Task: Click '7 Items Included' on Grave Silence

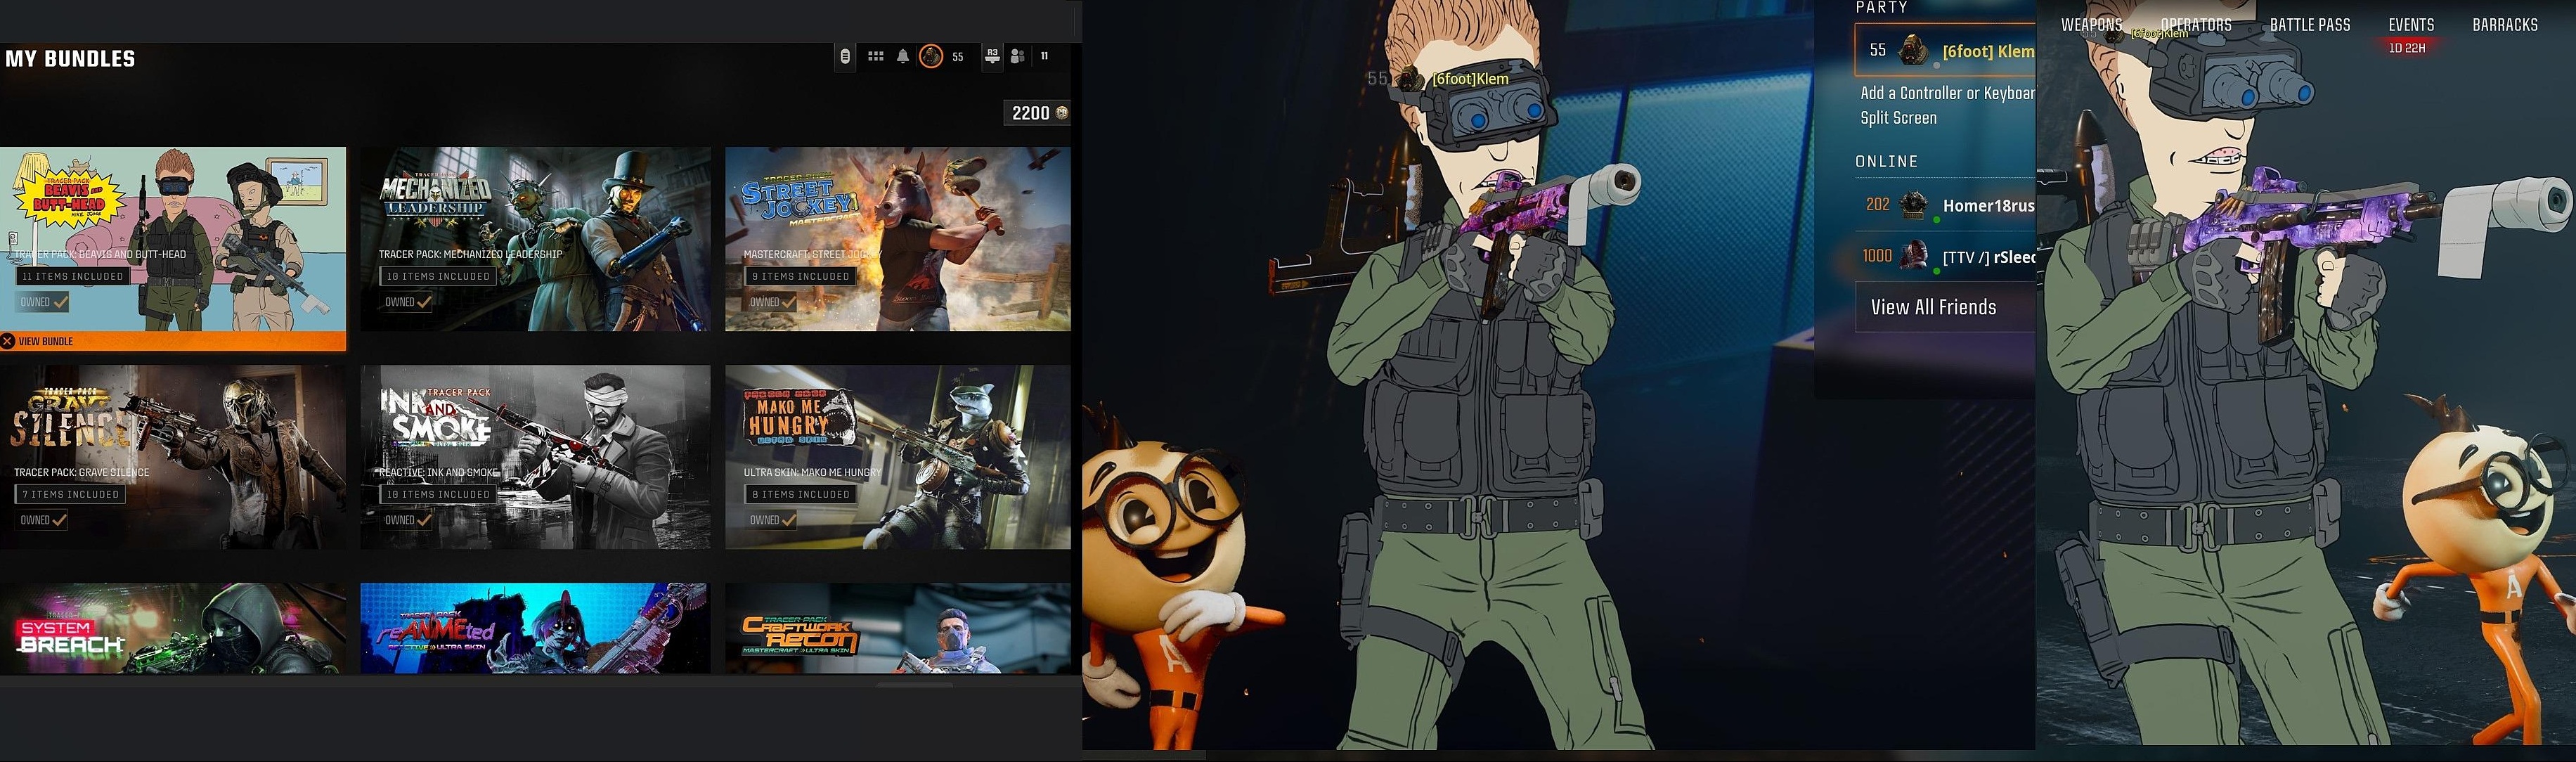Action: click(70, 495)
